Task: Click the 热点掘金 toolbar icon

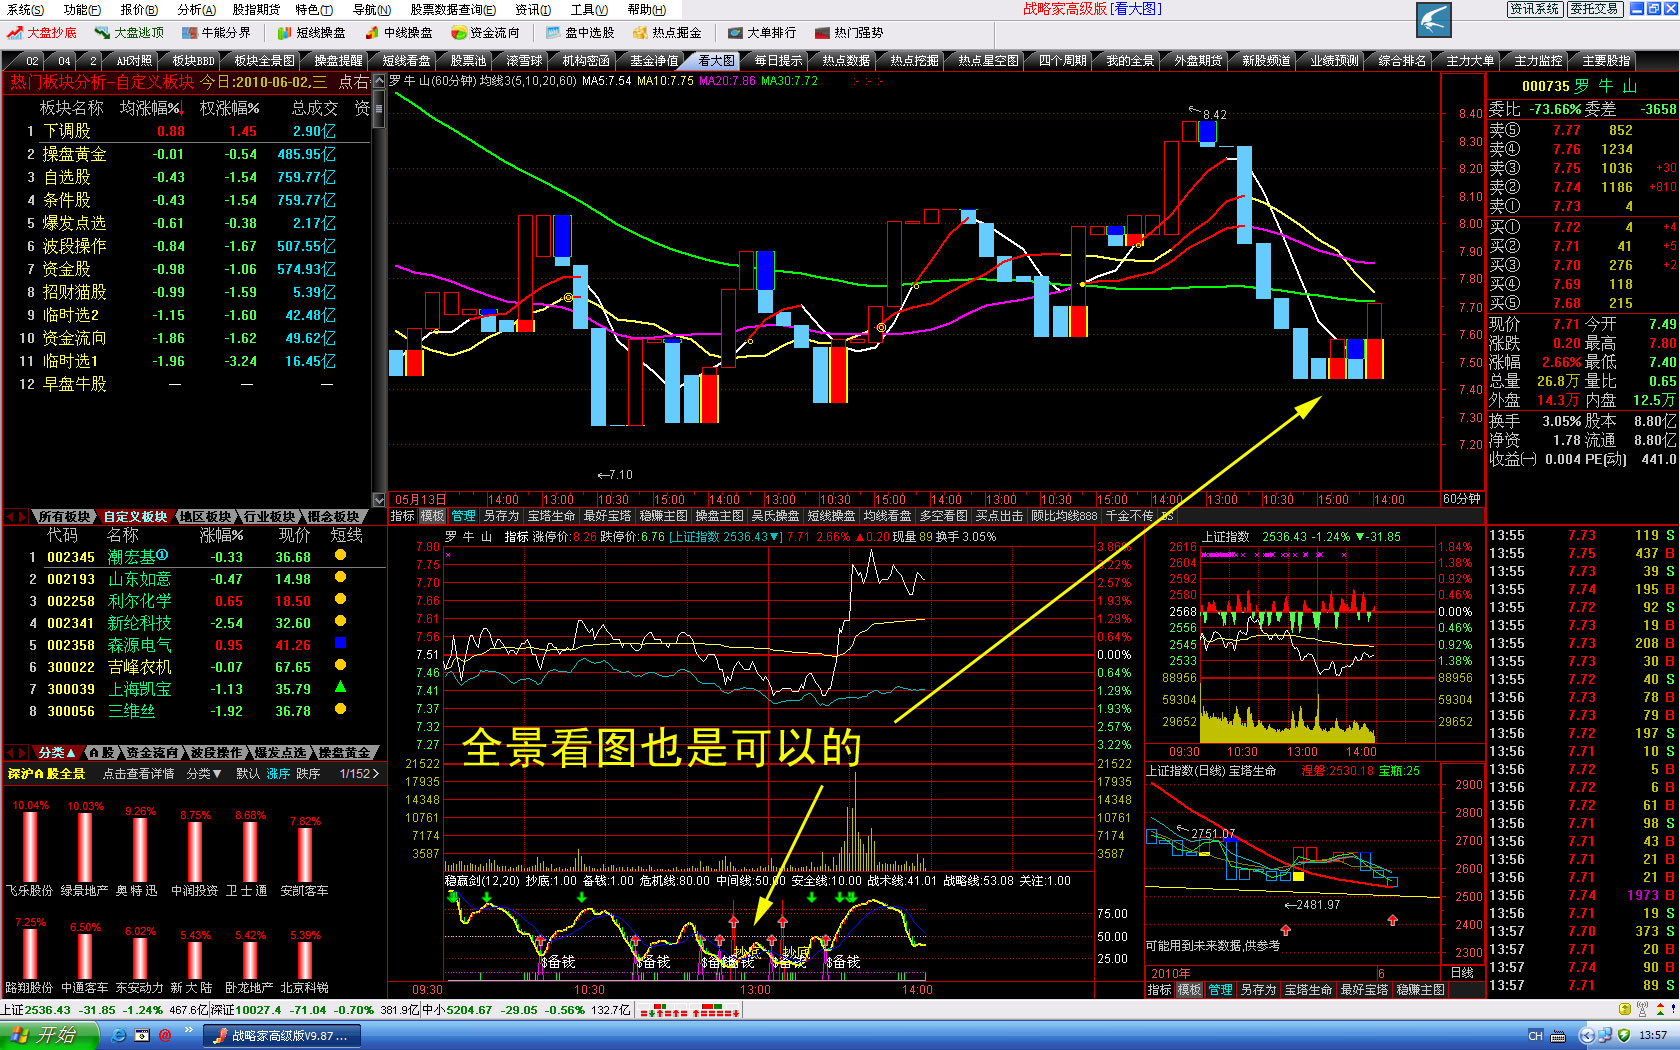Action: click(640, 33)
